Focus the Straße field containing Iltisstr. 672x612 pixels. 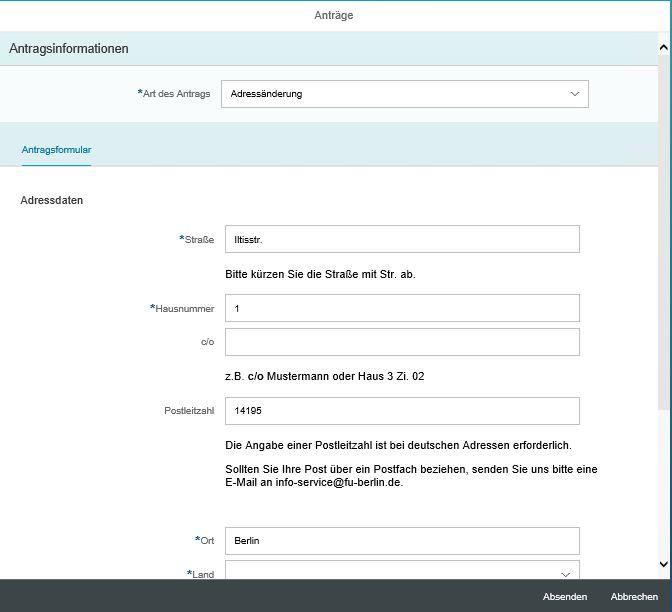click(402, 239)
